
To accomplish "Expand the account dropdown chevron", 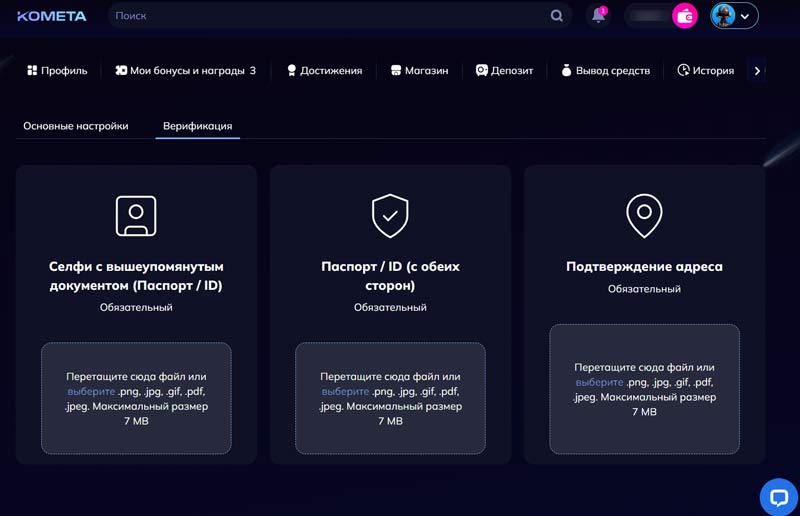I will 745,16.
